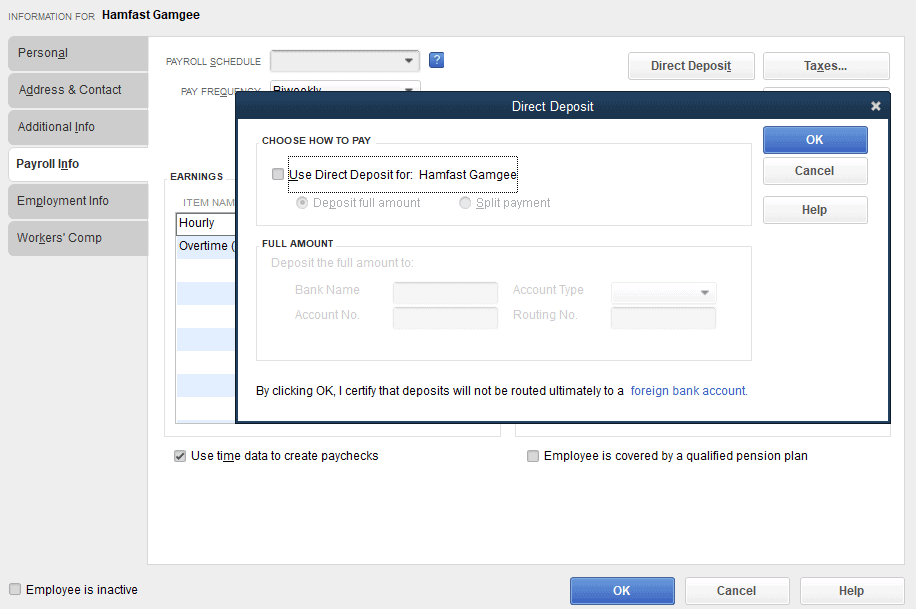Open the Account Type dropdown
This screenshot has width=916, height=609.
(x=663, y=292)
